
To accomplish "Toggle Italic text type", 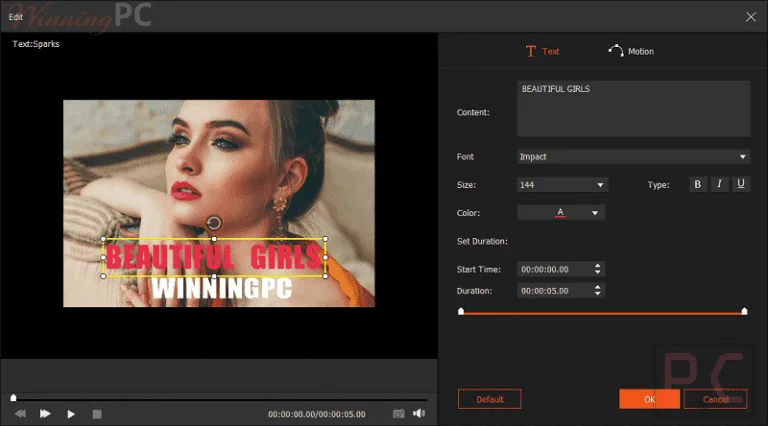I will coord(719,184).
